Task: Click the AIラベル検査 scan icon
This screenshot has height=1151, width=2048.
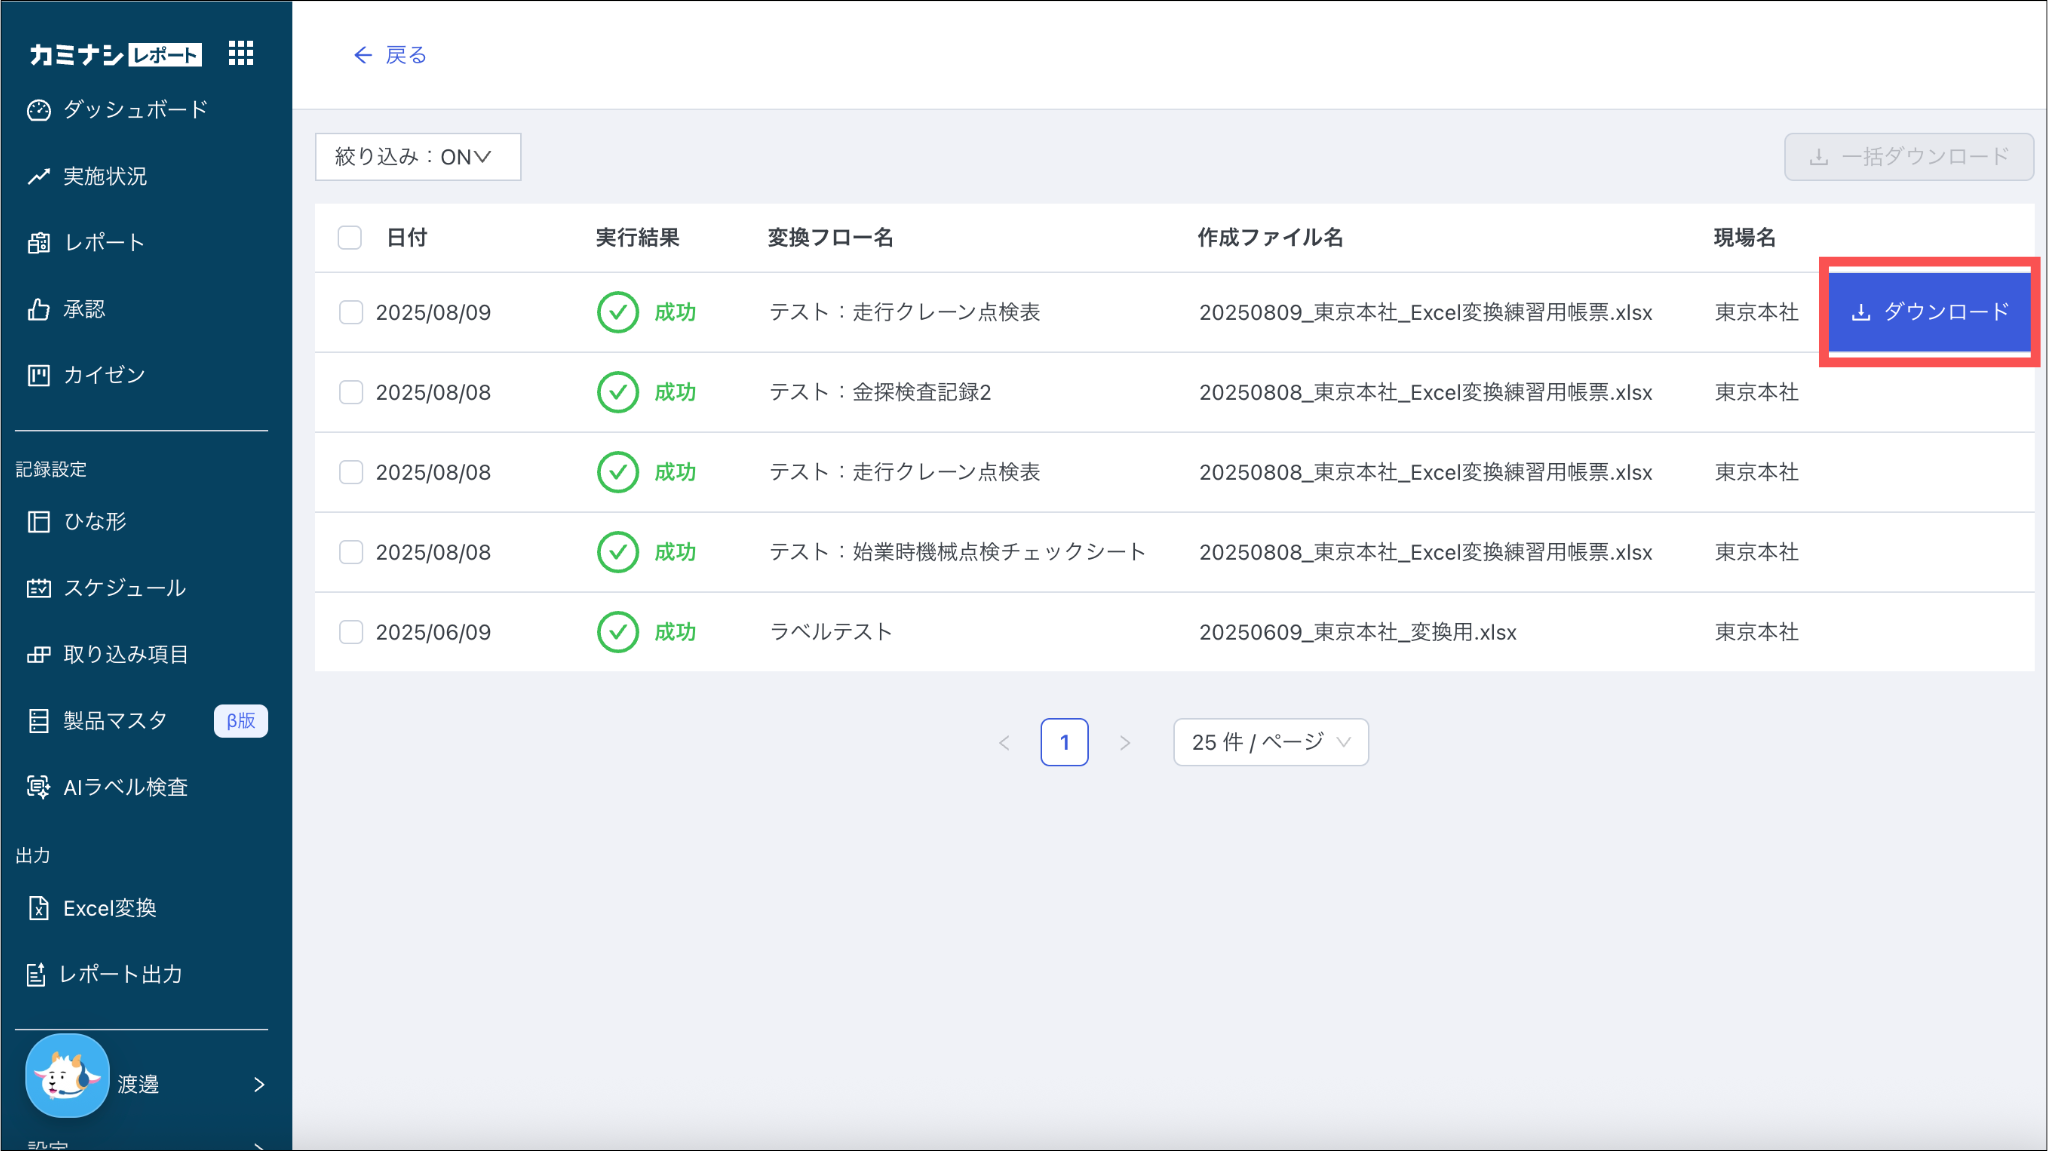Action: tap(39, 787)
